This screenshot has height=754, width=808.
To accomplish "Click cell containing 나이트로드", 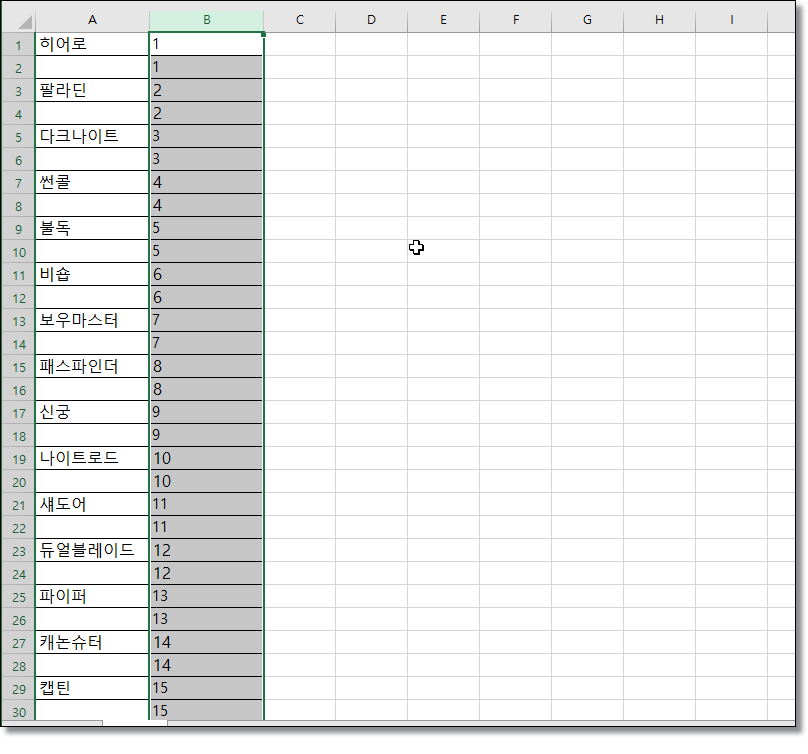I will click(92, 458).
